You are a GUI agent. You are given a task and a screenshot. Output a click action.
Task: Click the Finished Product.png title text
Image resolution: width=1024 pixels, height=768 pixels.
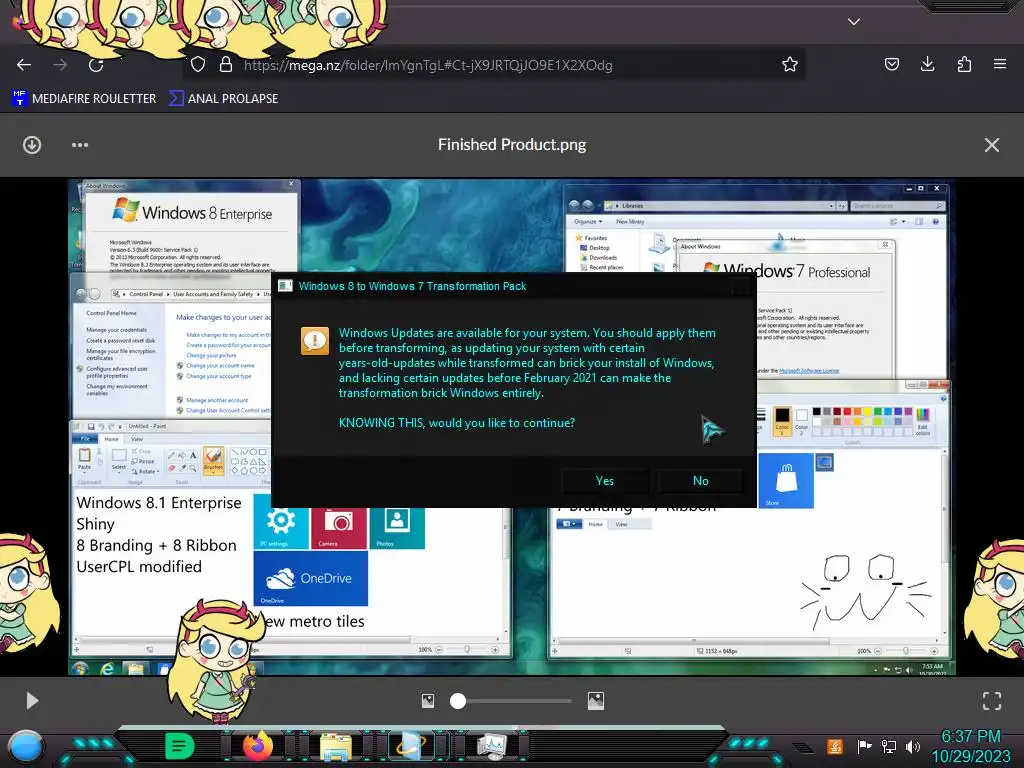(512, 144)
